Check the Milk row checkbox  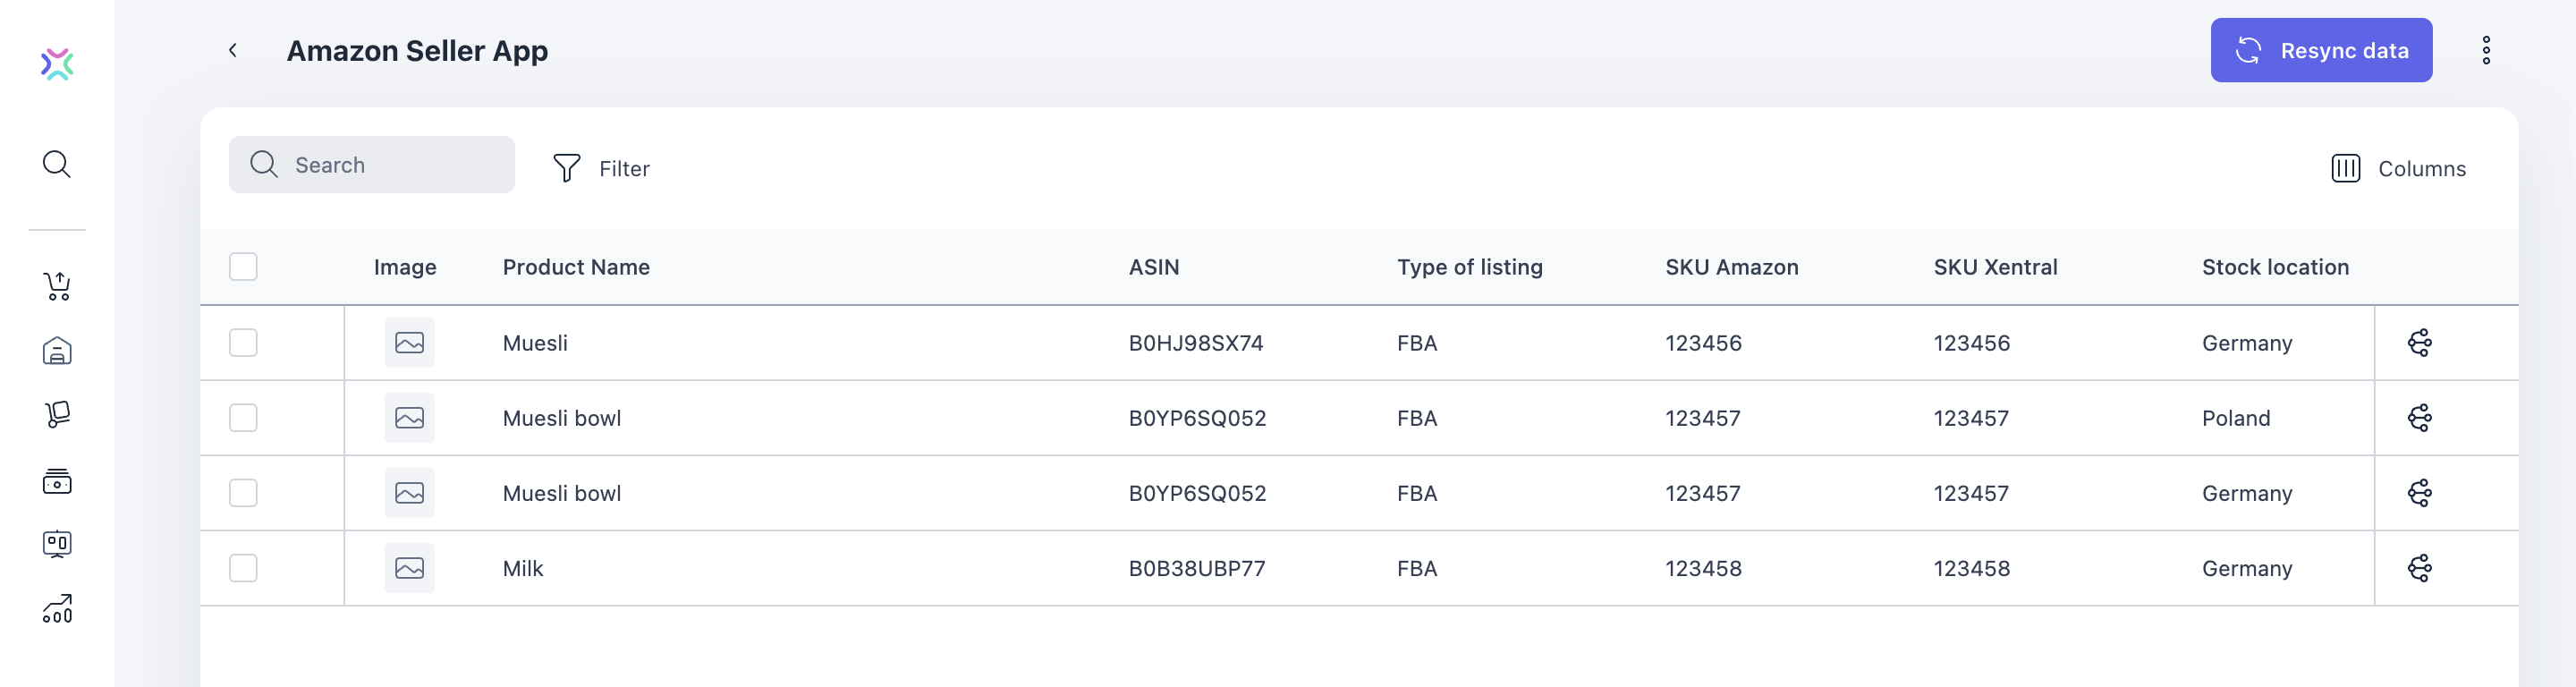243,568
